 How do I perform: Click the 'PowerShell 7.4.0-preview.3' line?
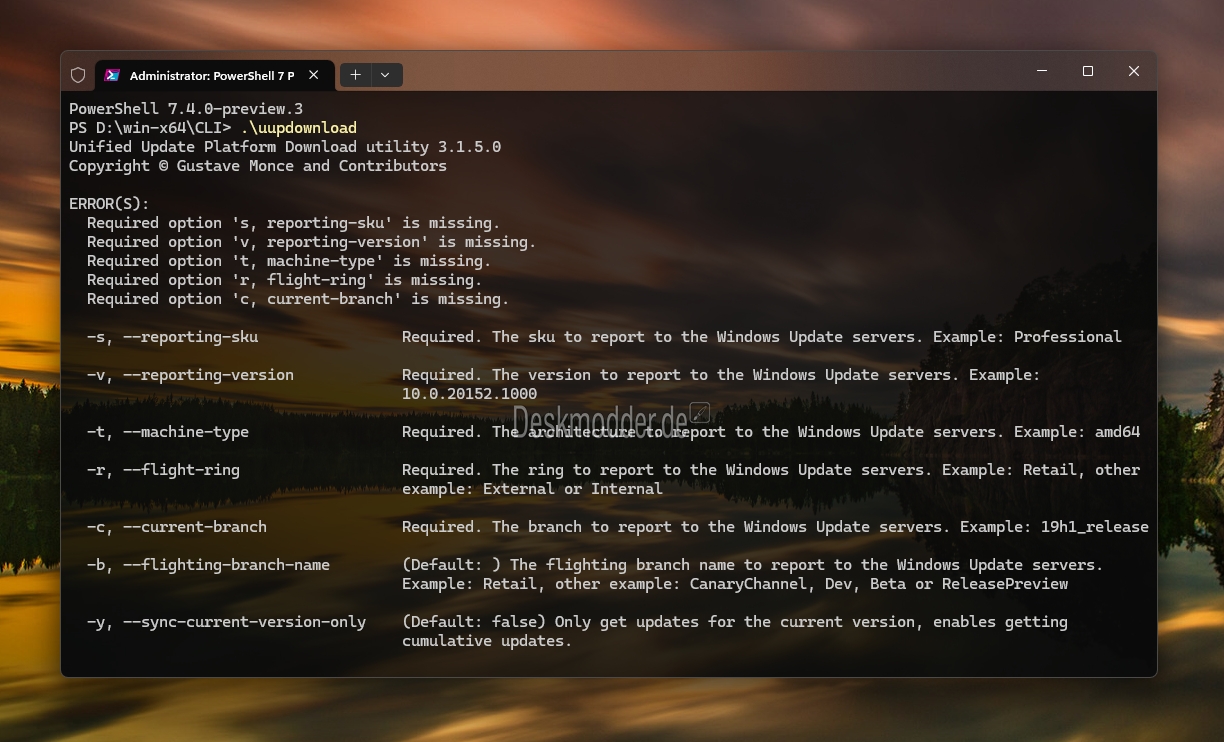point(186,109)
